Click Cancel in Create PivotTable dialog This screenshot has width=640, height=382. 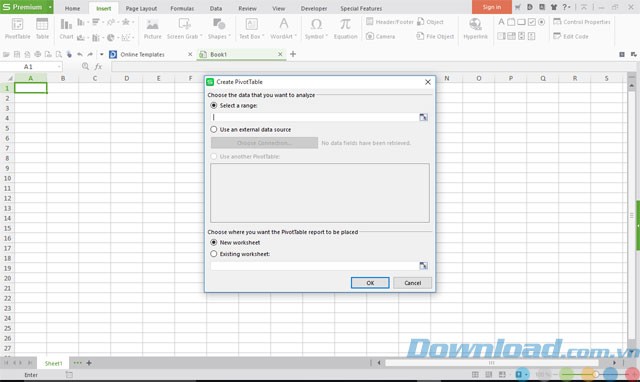point(412,283)
